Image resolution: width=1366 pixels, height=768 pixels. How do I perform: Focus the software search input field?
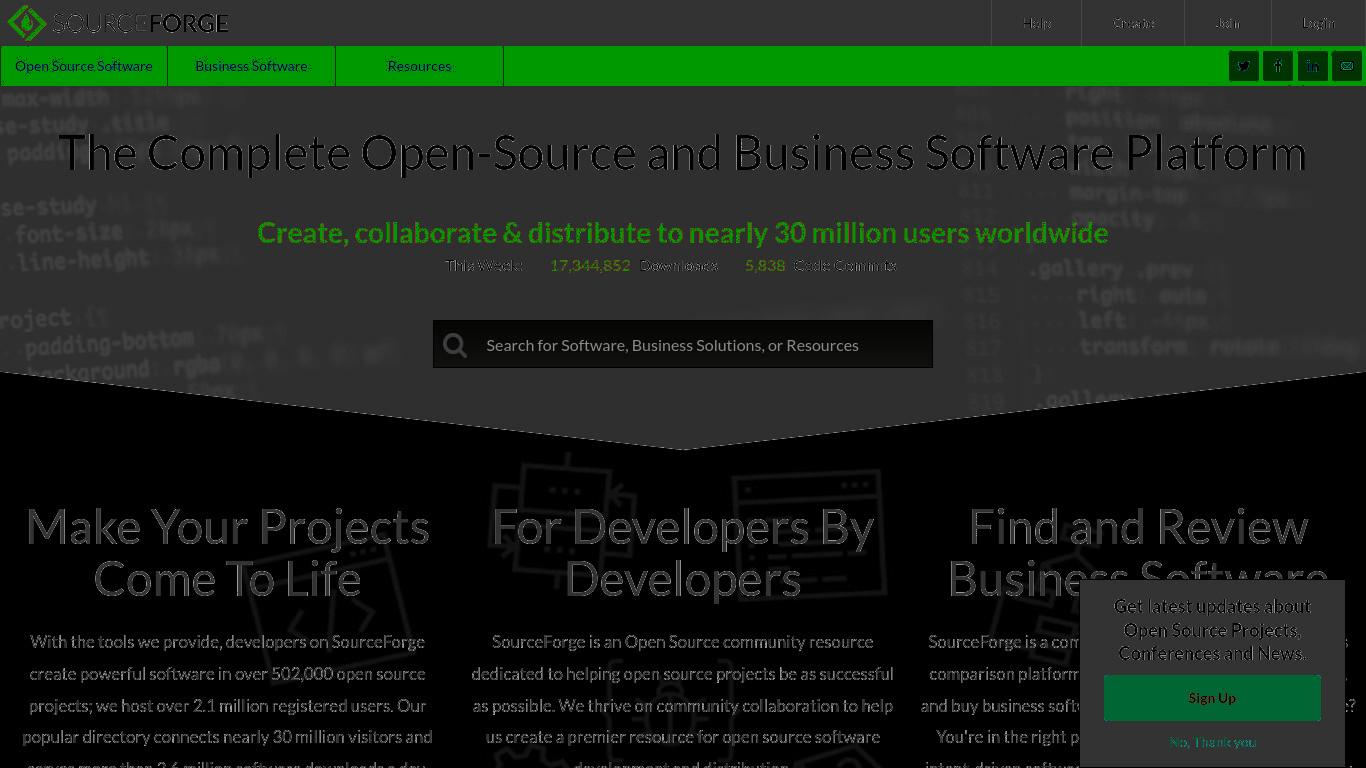tap(683, 345)
